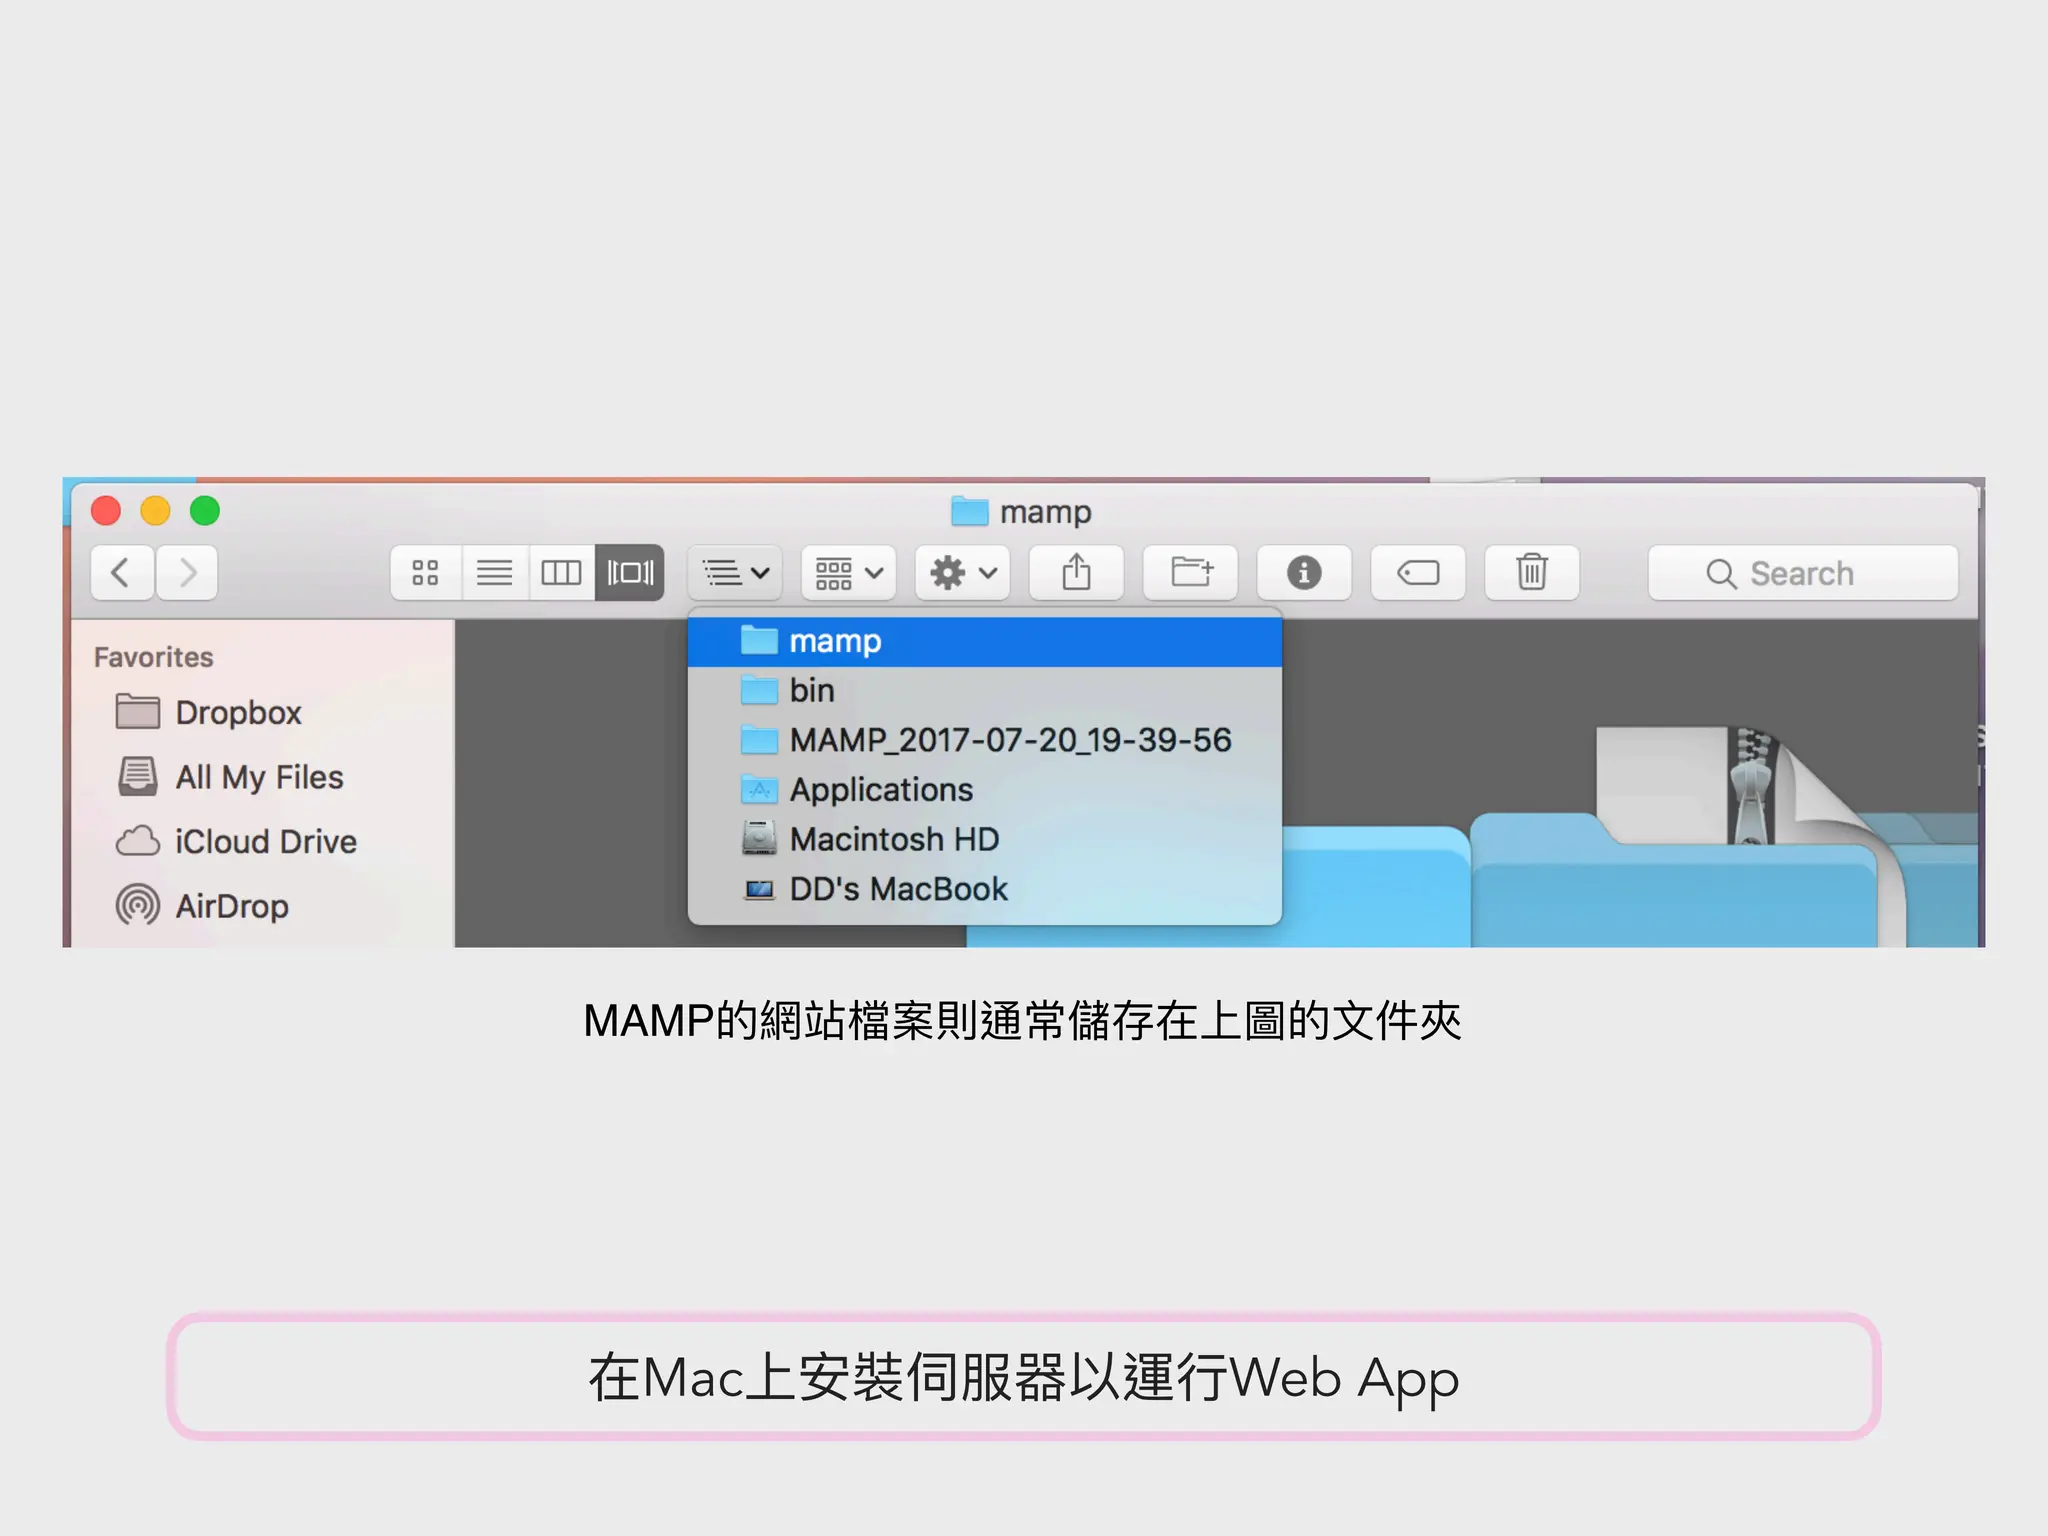Open AirDrop in the sidebar
Viewport: 2048px width, 1536px height.
point(203,906)
